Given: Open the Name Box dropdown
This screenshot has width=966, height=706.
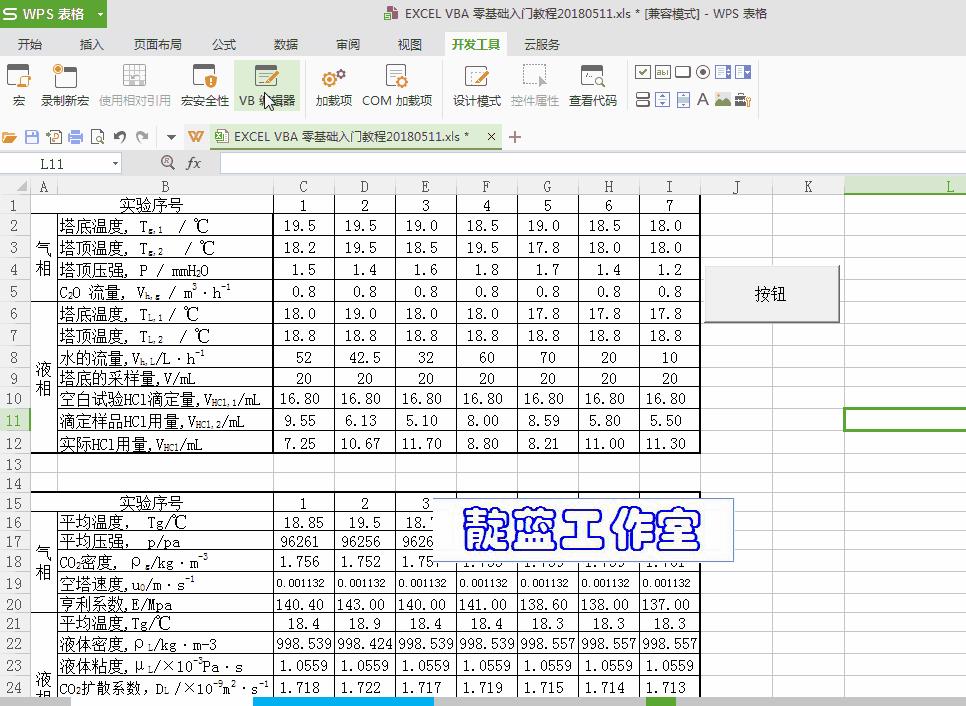Looking at the screenshot, I should [113, 162].
